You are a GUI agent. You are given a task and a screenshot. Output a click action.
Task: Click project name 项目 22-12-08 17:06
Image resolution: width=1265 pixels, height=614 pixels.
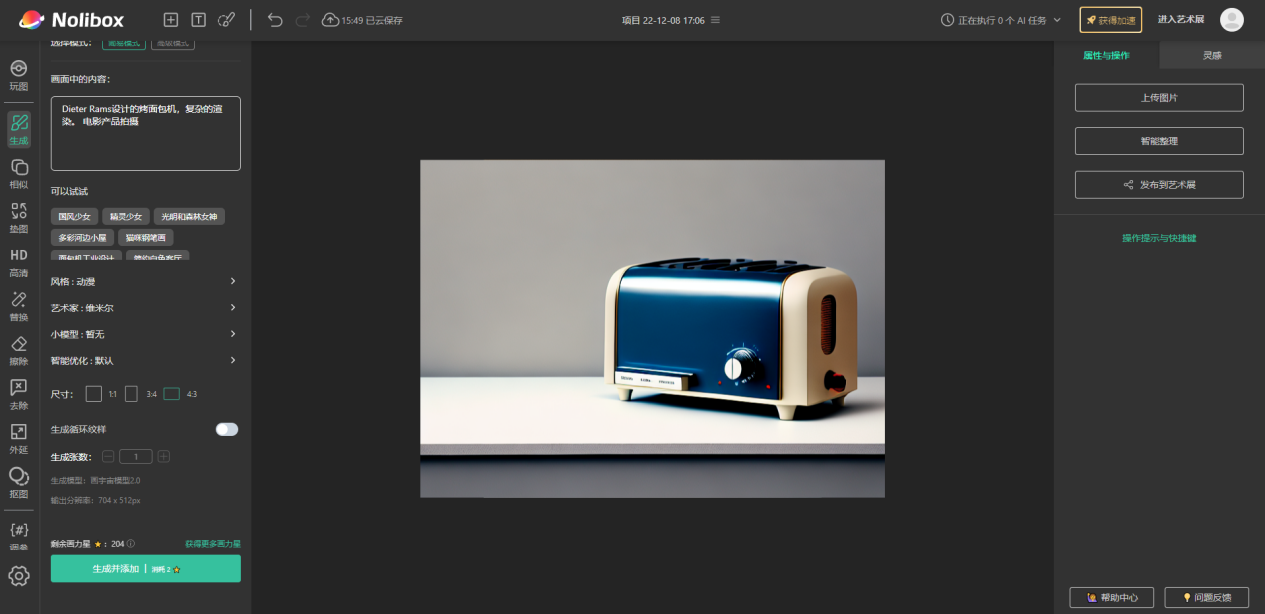click(663, 20)
